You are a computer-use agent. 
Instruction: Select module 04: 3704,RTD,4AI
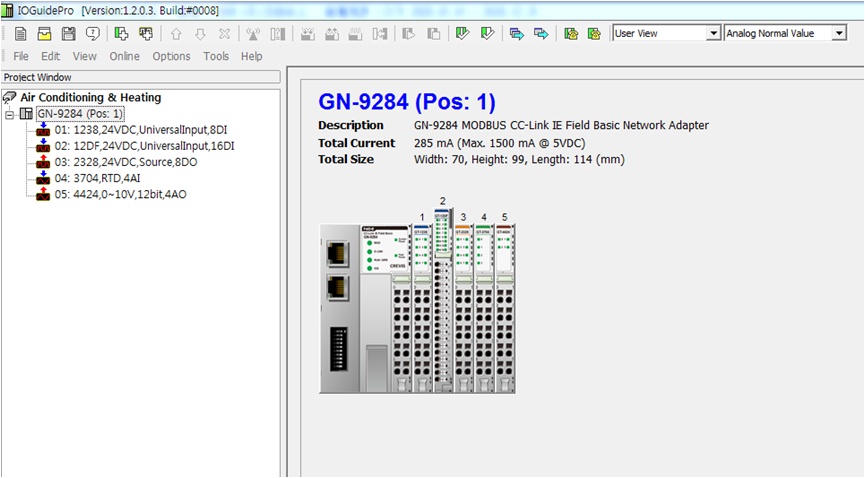coord(97,178)
